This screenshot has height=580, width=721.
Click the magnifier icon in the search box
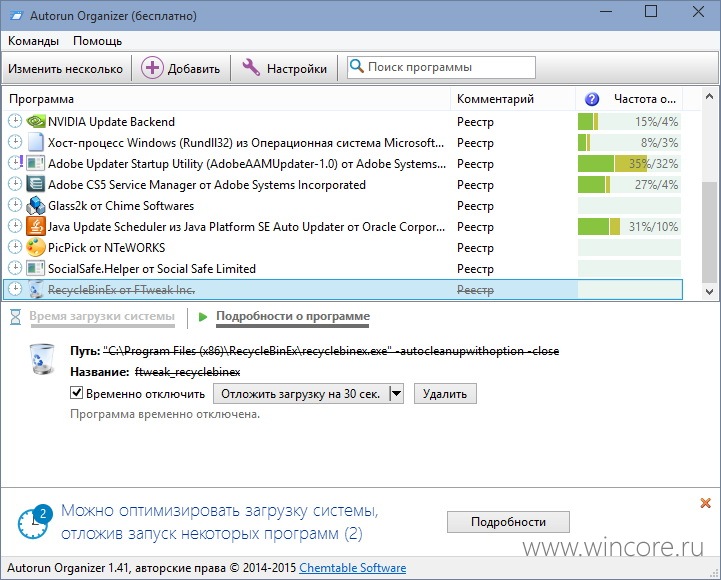coord(357,66)
